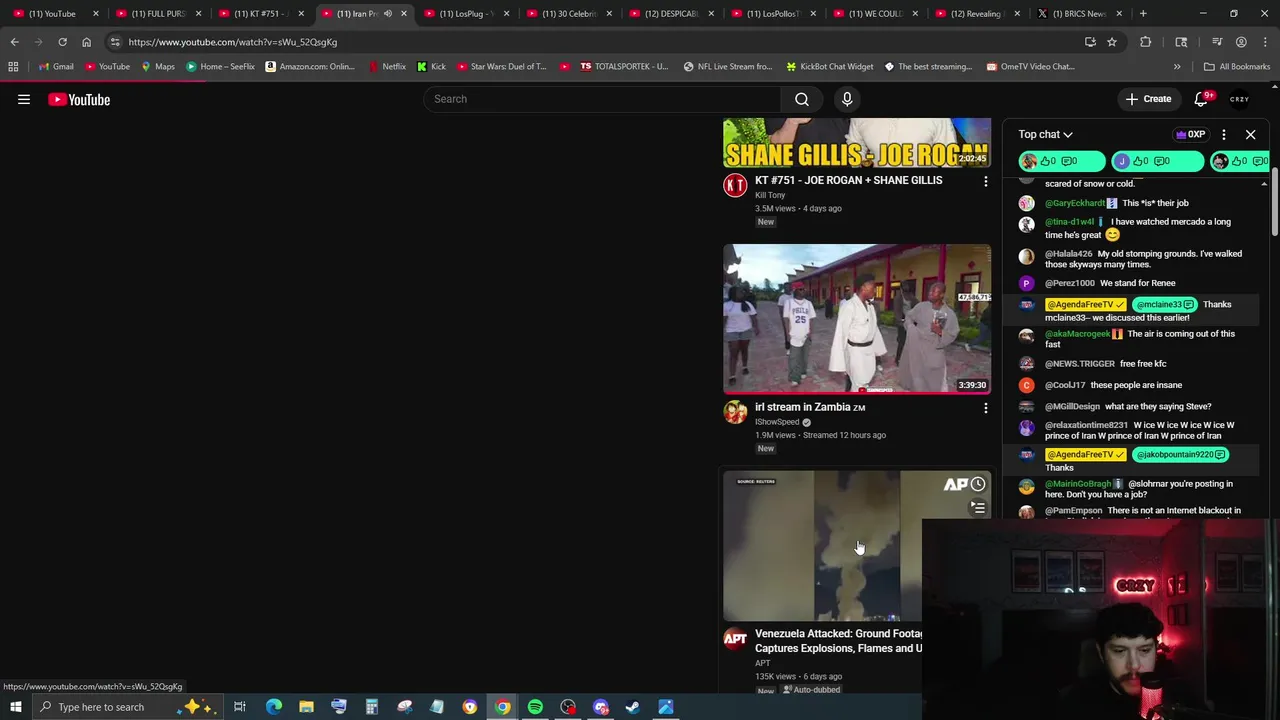The width and height of the screenshot is (1280, 720).
Task: Add Venezuela video to Watch Later
Action: point(978,484)
